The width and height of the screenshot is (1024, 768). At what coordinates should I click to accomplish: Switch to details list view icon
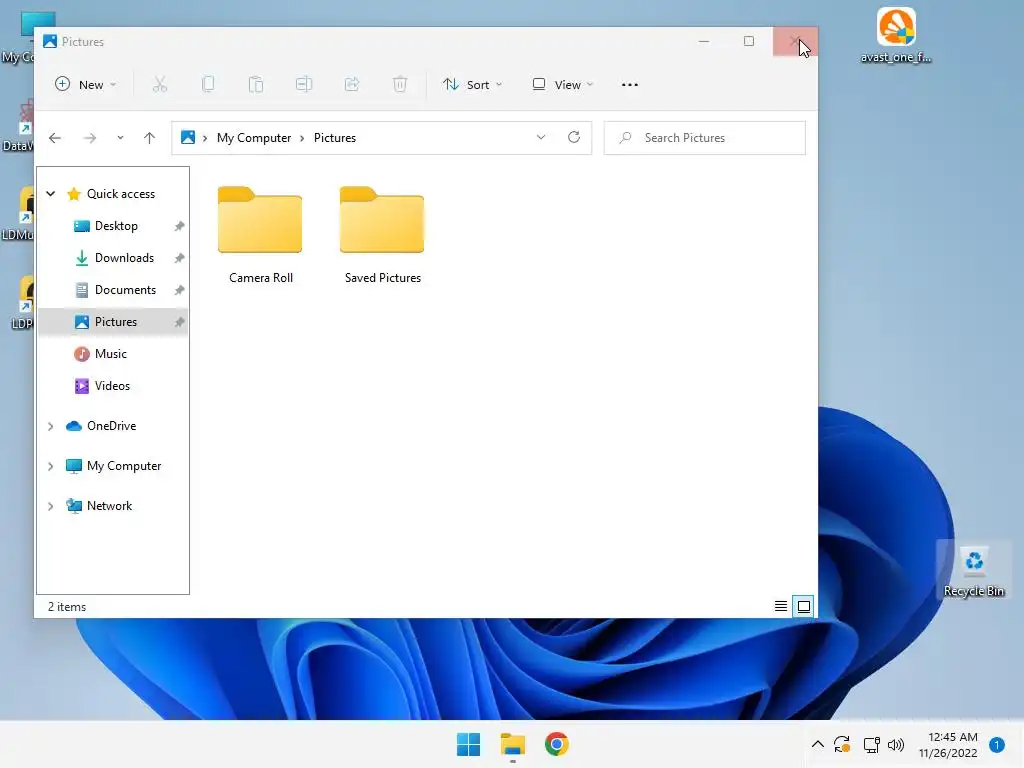[780, 606]
